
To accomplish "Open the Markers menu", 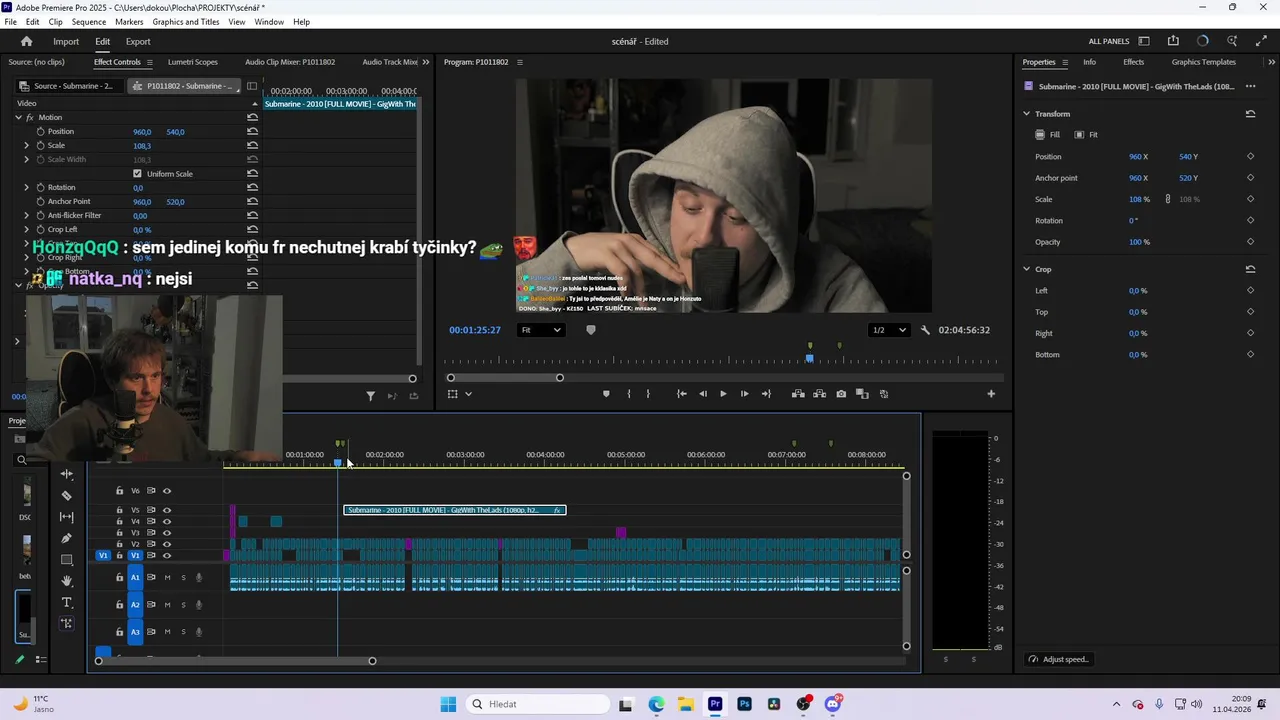I will point(129,22).
